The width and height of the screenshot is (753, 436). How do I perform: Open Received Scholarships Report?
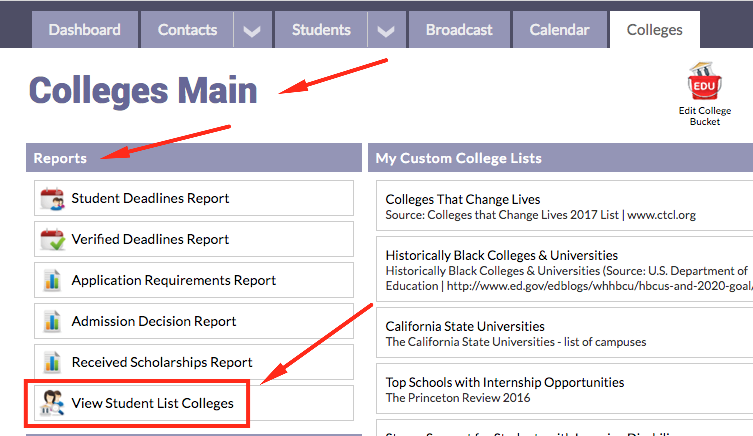(194, 362)
